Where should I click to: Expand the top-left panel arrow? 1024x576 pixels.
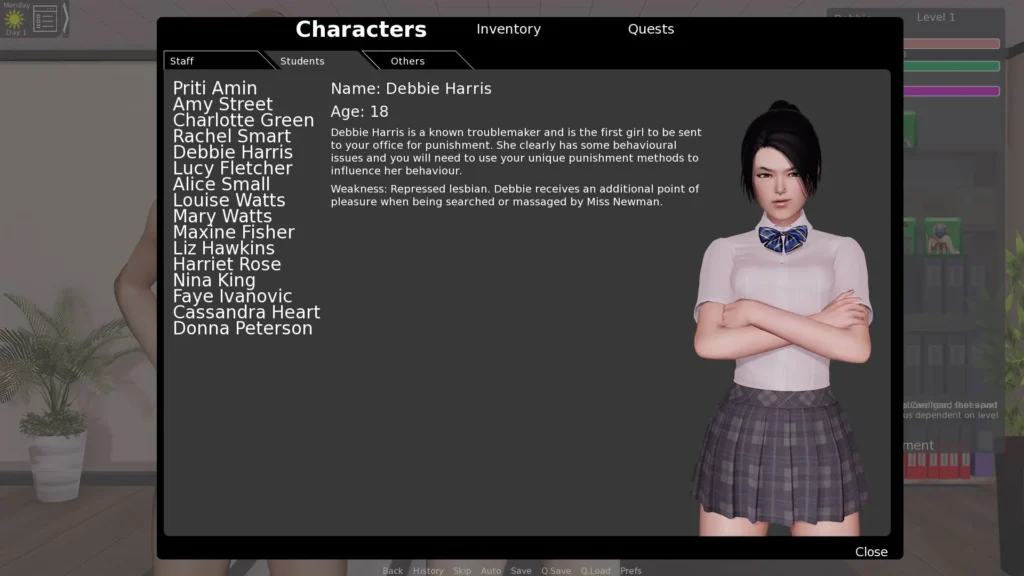click(x=66, y=19)
